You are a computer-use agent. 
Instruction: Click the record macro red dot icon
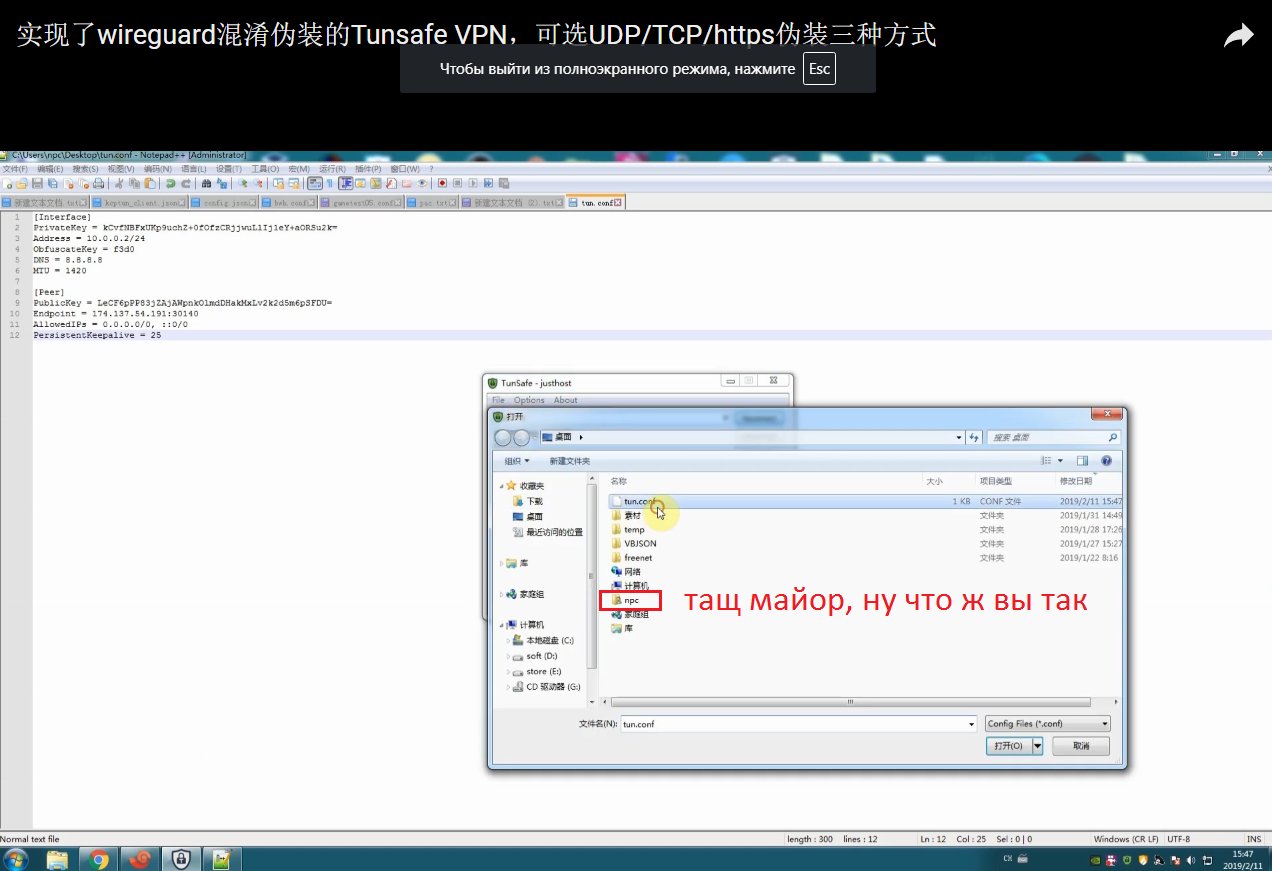pyautogui.click(x=442, y=184)
